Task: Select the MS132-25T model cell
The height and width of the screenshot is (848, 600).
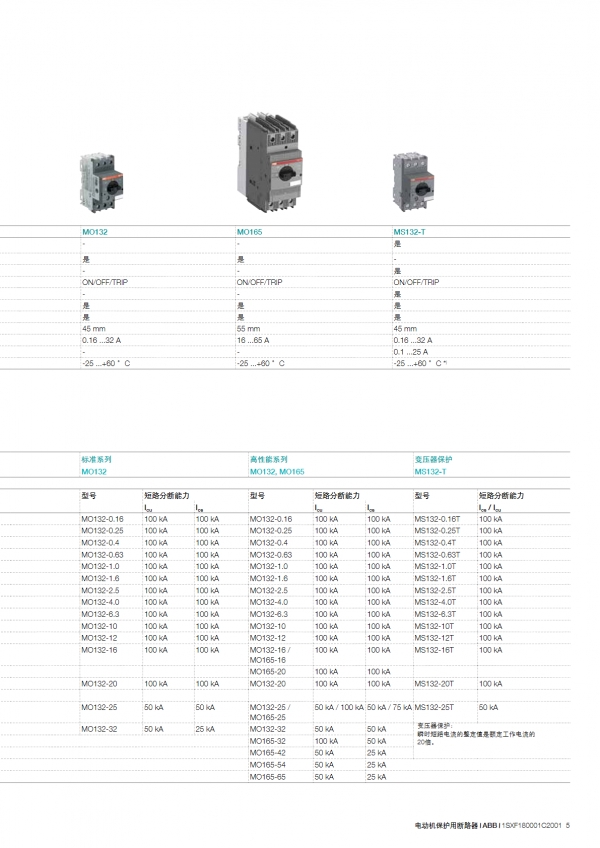Action: point(434,707)
